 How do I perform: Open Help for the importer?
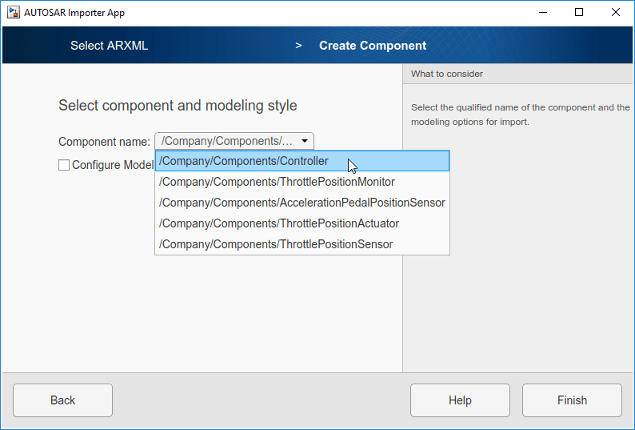[460, 400]
